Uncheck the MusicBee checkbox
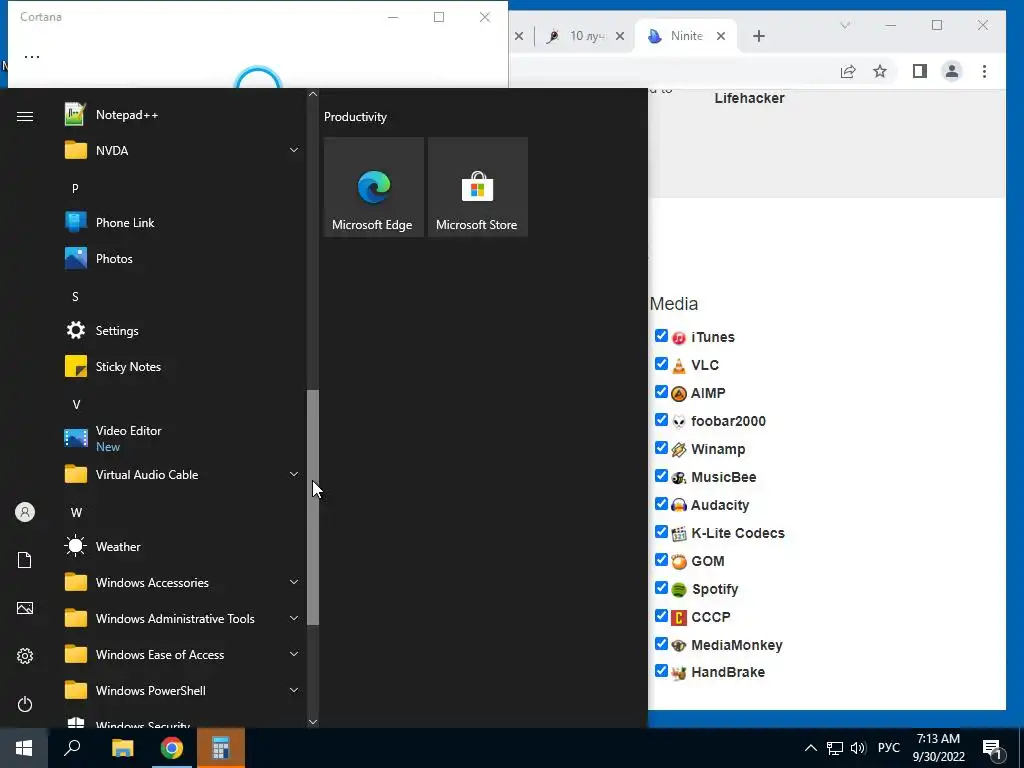The height and width of the screenshot is (768, 1024). coord(662,476)
